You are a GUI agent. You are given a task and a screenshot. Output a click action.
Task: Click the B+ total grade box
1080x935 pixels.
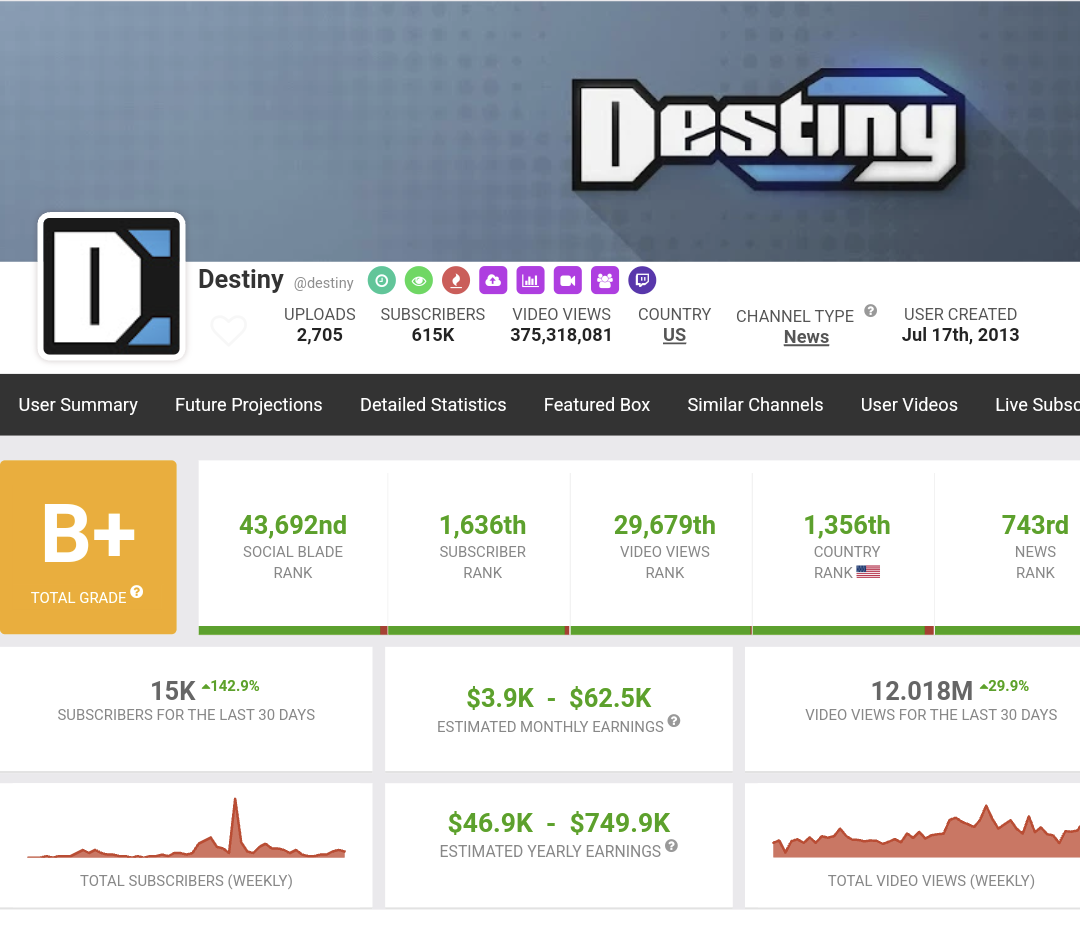(88, 547)
